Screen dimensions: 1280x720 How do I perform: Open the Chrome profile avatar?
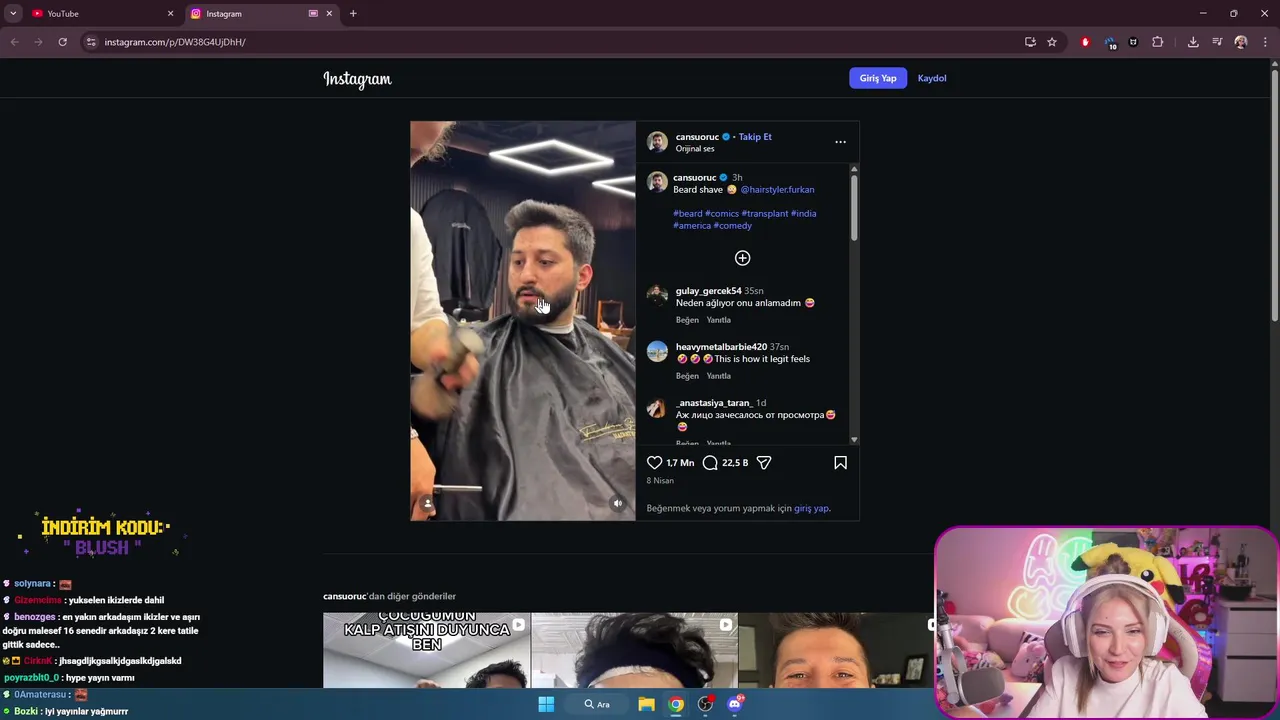click(x=1241, y=42)
